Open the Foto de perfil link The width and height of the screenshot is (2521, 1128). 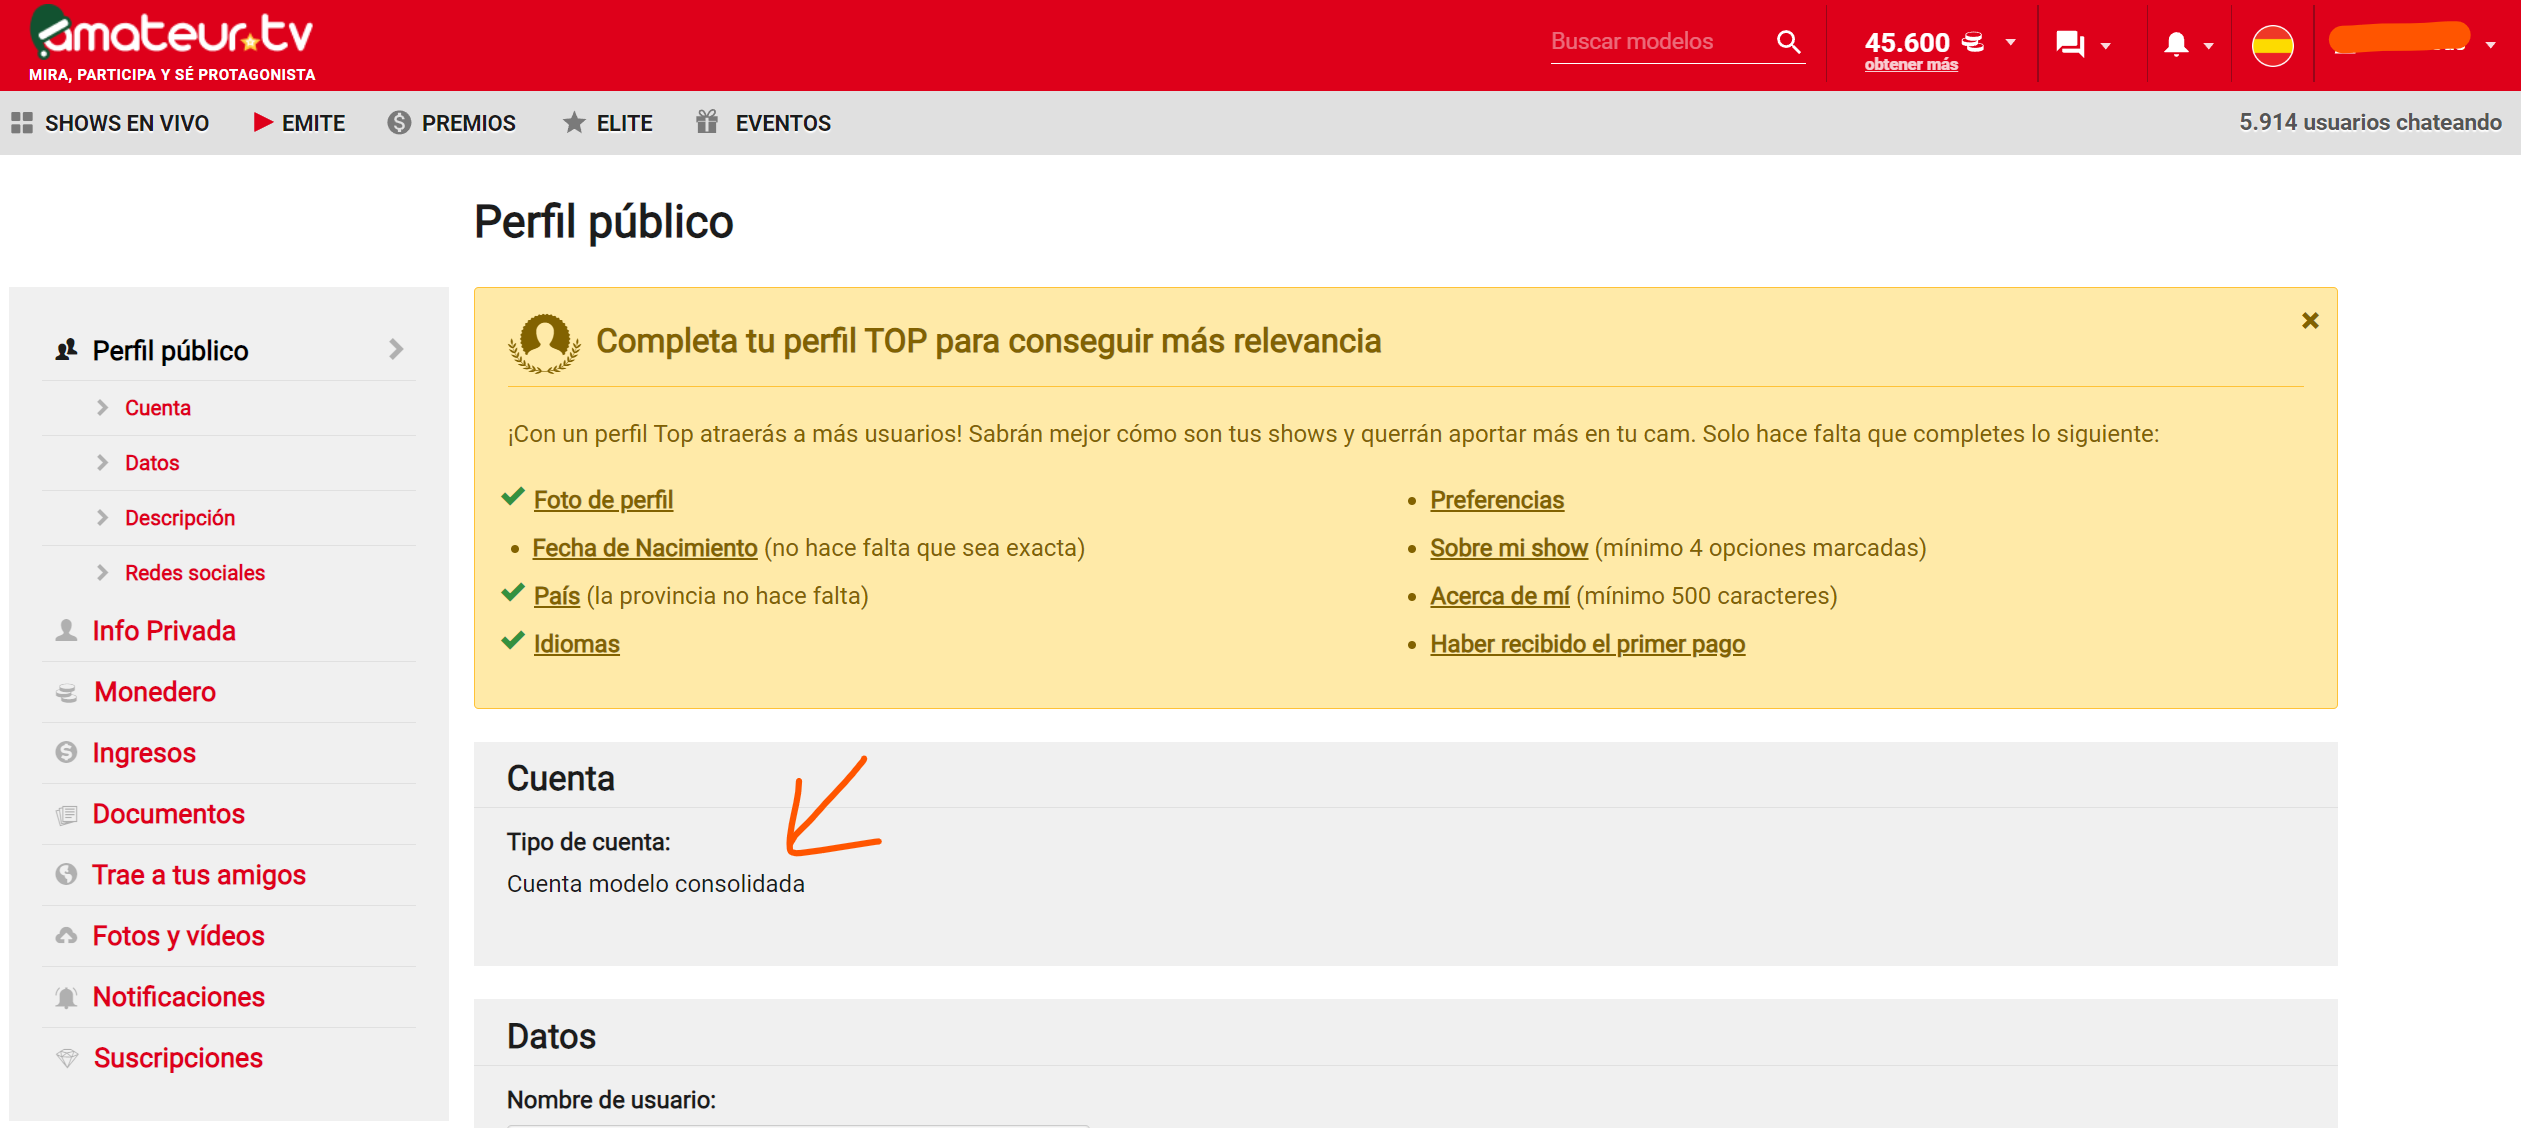(603, 500)
